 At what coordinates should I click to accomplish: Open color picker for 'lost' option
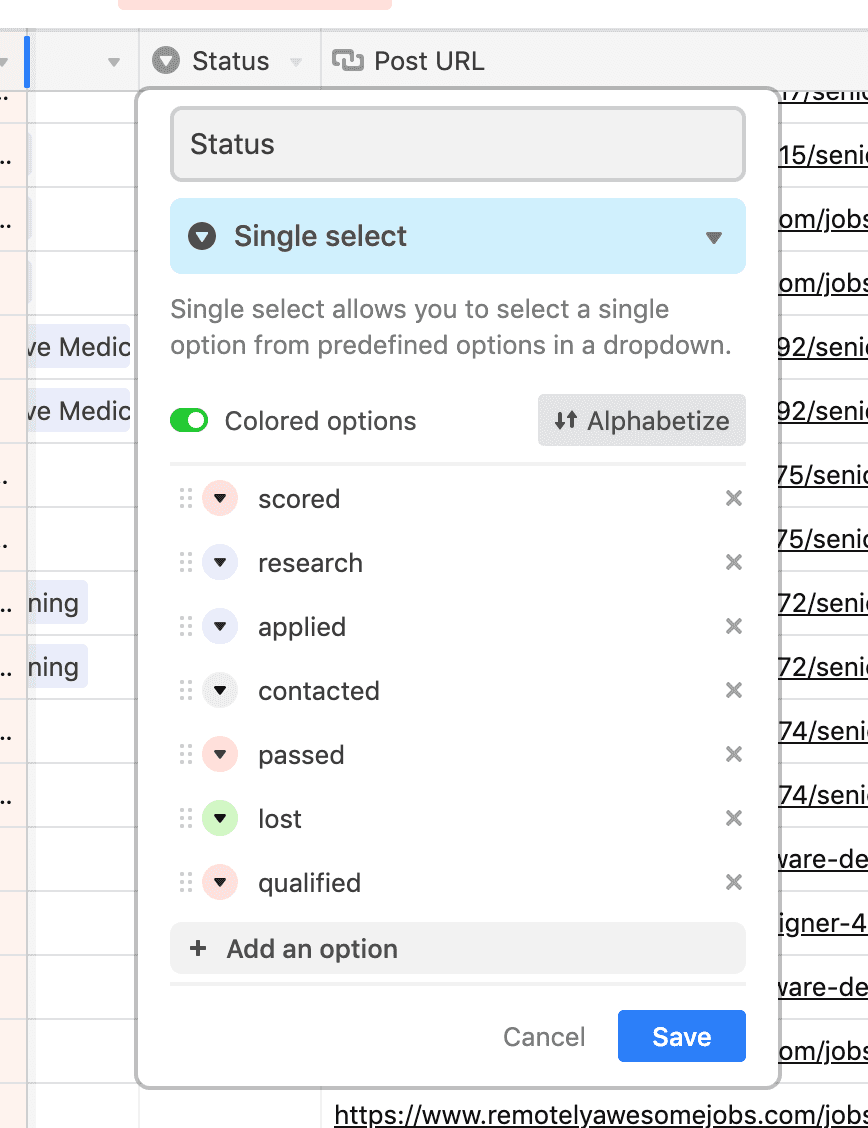[220, 819]
